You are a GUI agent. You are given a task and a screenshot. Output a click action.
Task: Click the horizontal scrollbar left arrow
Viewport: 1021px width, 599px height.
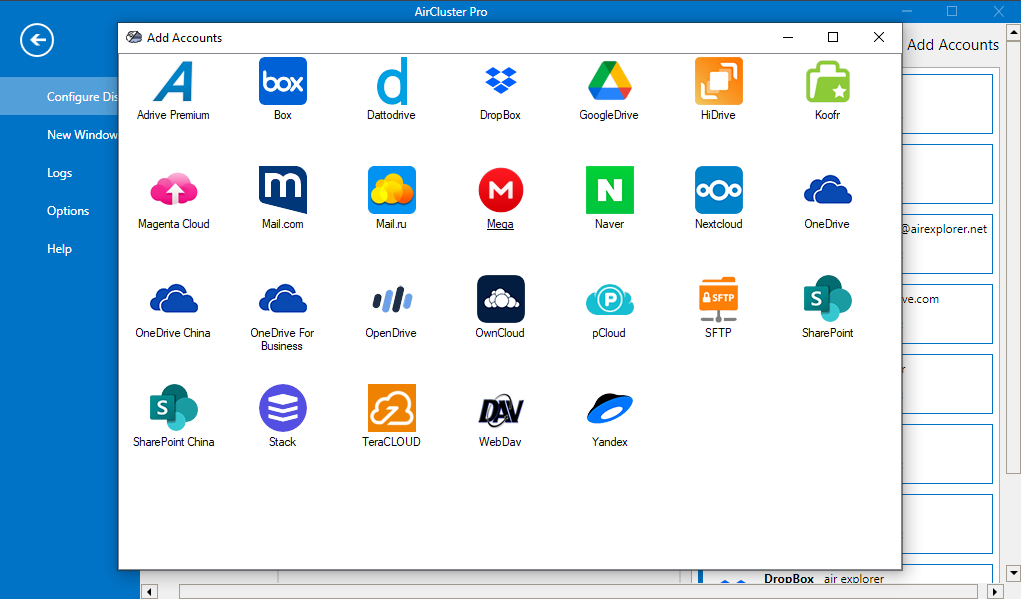[149, 592]
